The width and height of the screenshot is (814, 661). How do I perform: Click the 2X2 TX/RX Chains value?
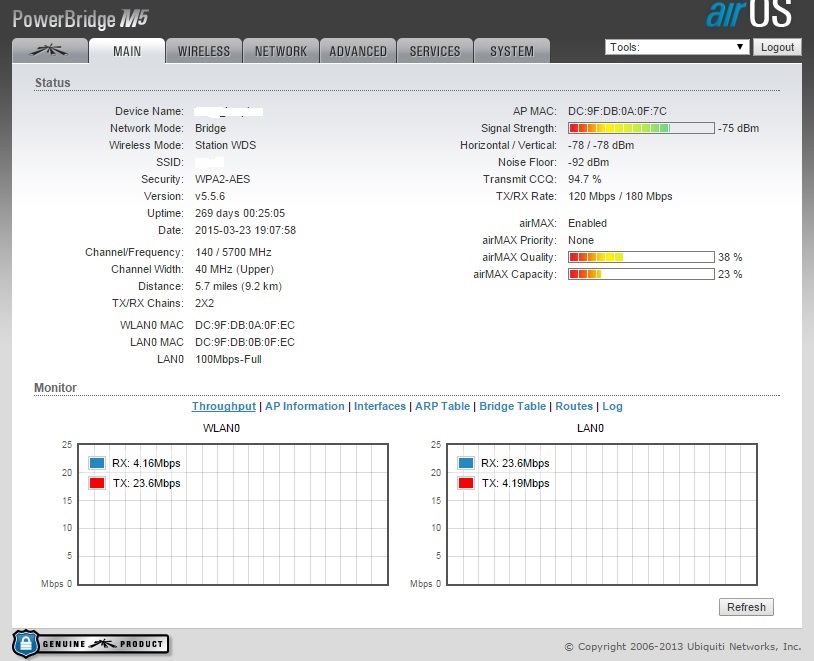point(205,303)
